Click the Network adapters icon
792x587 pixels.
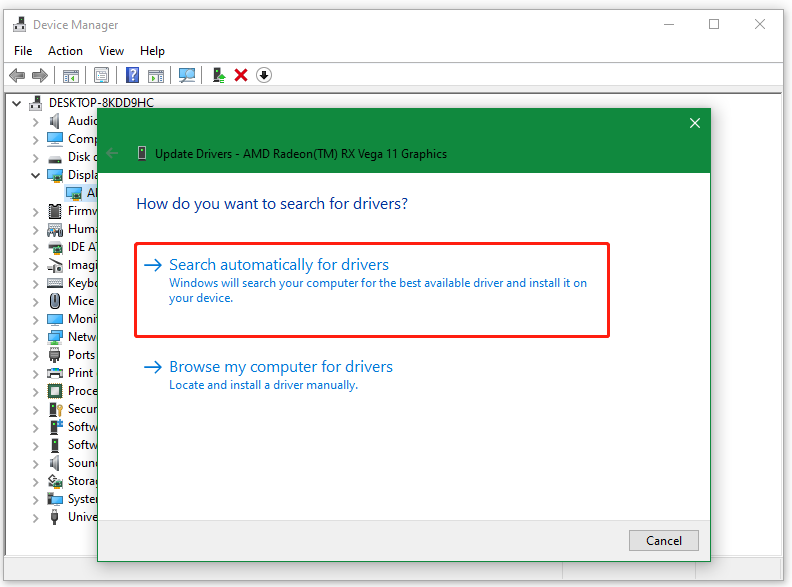55,337
